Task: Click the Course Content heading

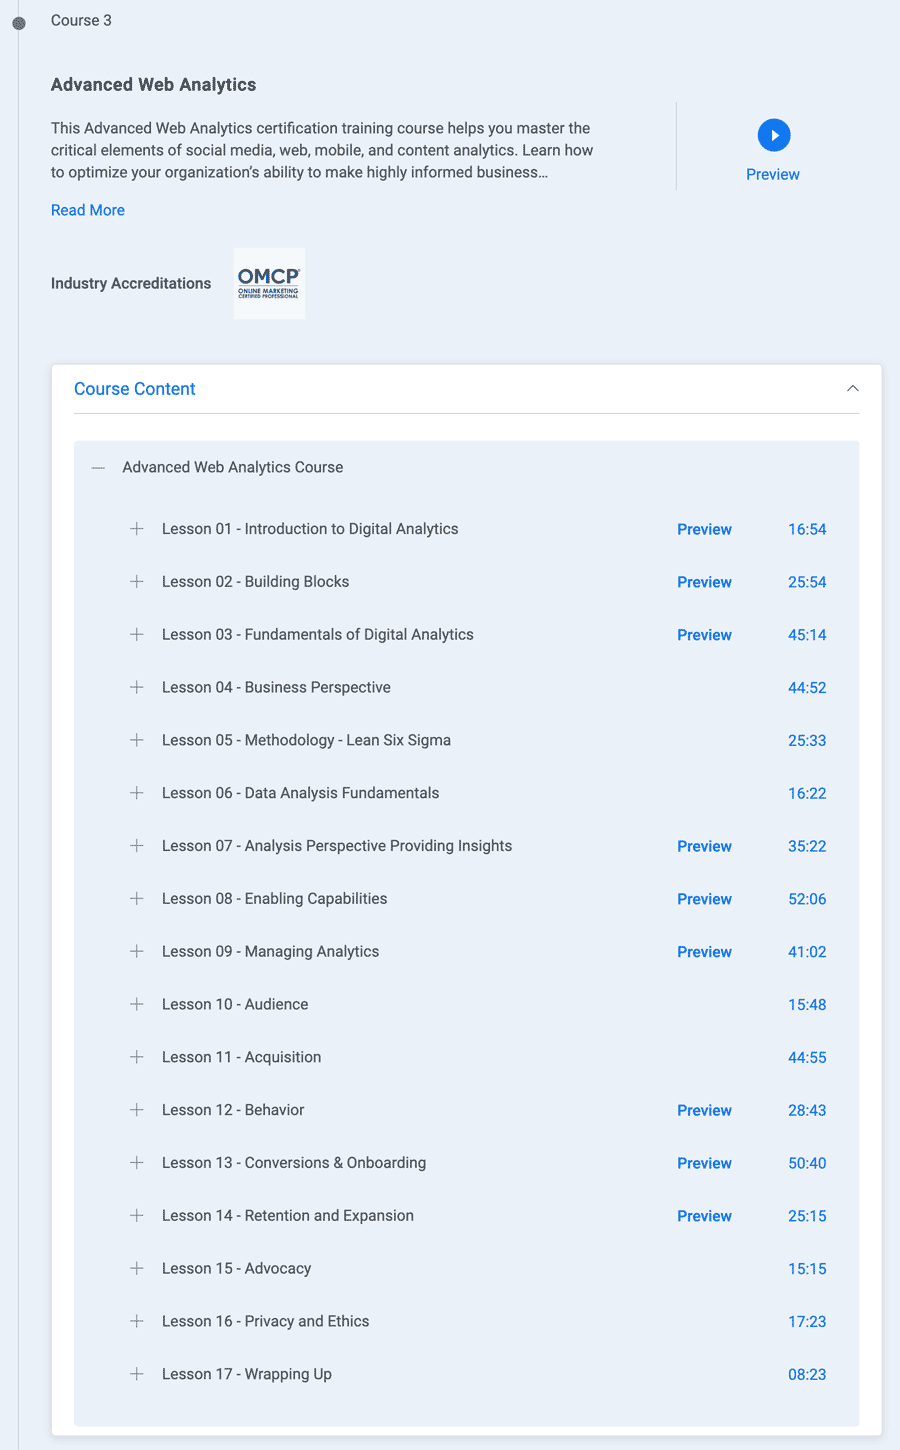Action: point(135,389)
